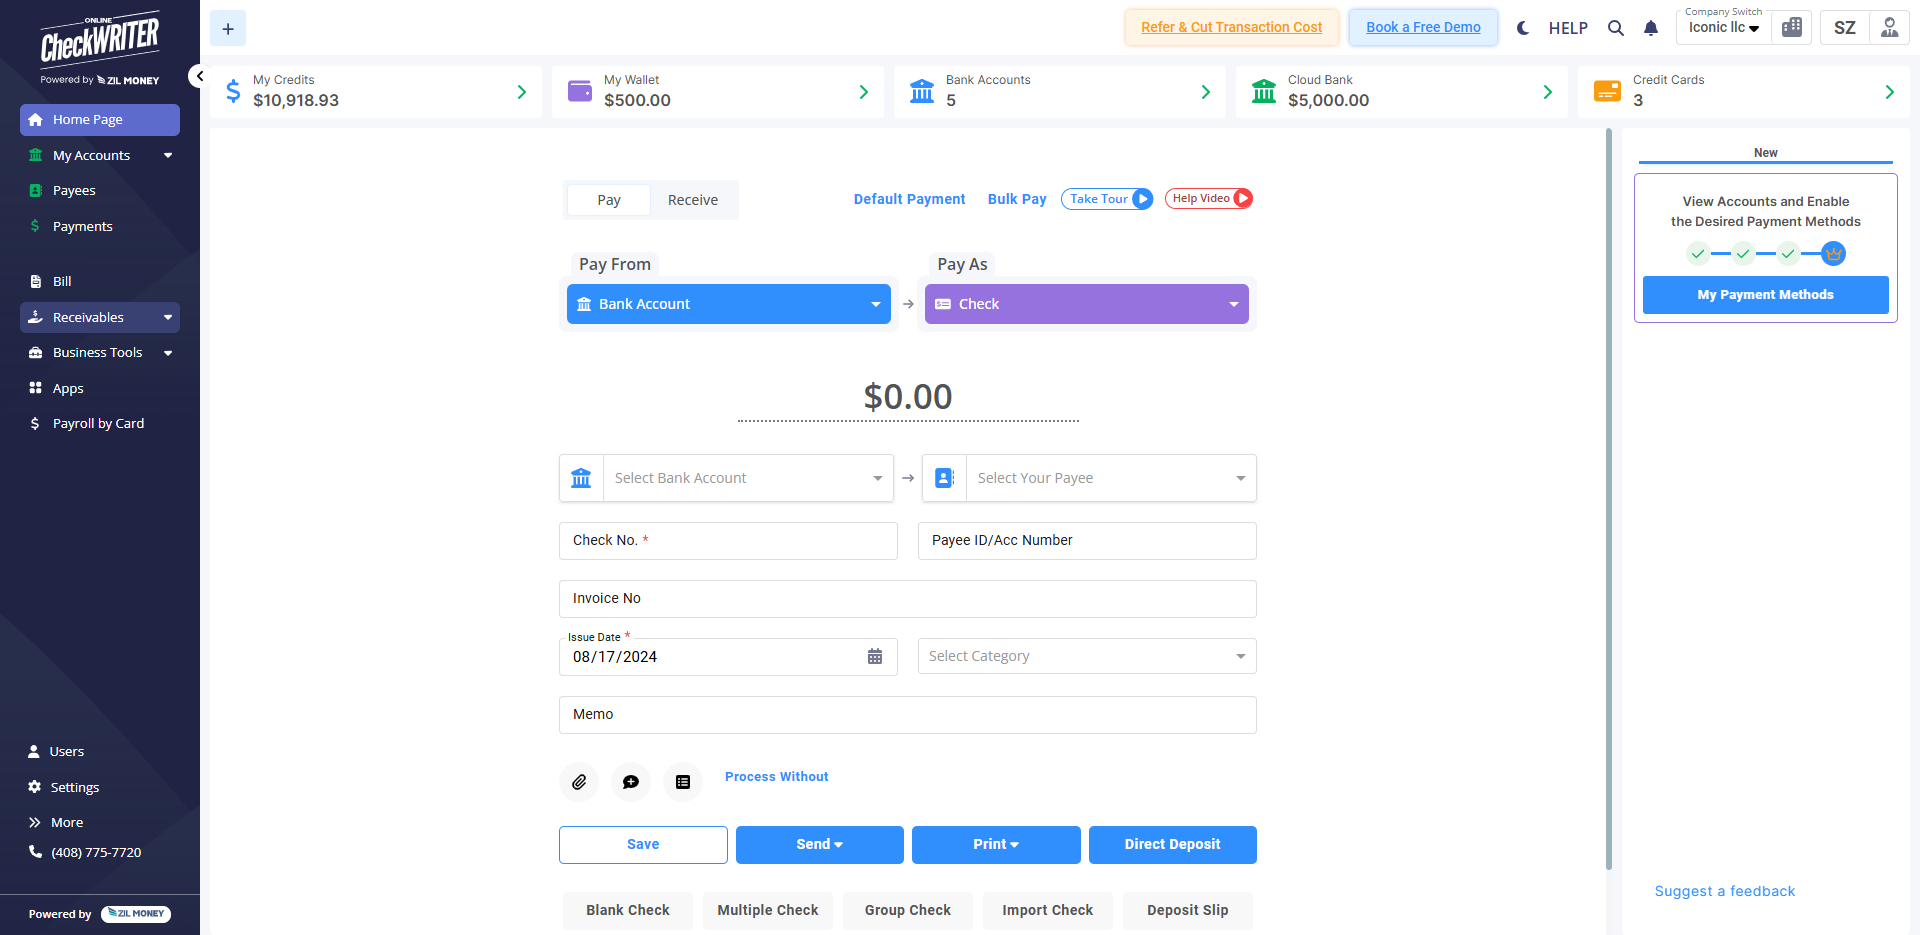Expand My Wallet chevron arrow

pos(864,92)
